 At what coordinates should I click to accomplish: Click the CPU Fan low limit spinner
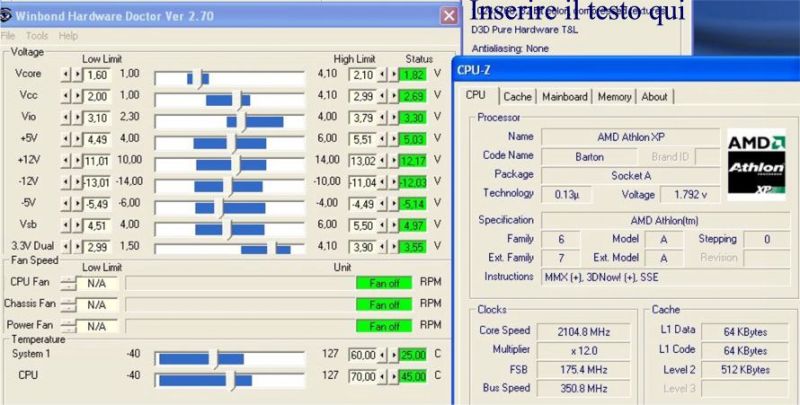point(68,284)
